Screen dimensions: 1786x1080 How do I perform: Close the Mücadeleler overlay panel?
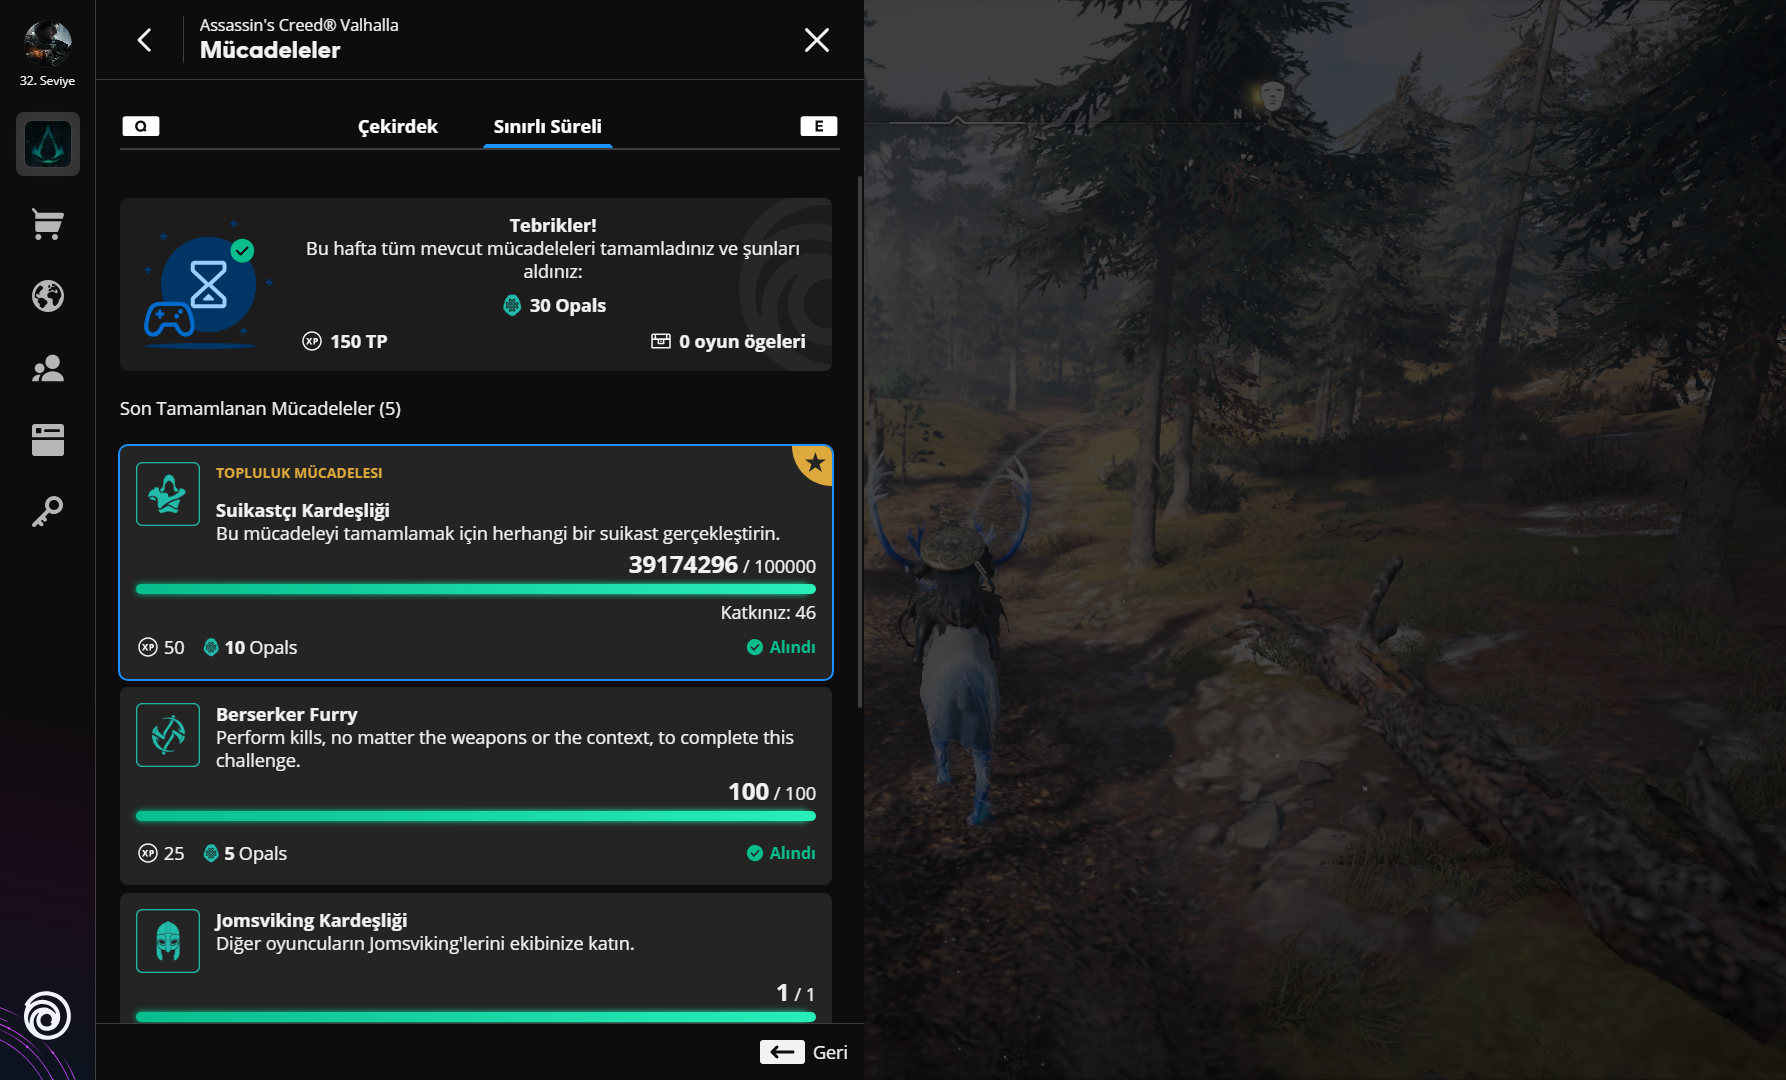[x=817, y=40]
